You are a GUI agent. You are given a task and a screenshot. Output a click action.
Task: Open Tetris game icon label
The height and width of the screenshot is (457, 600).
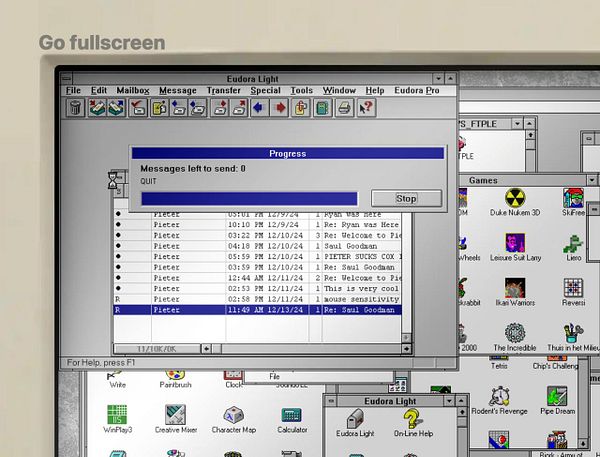click(x=499, y=366)
